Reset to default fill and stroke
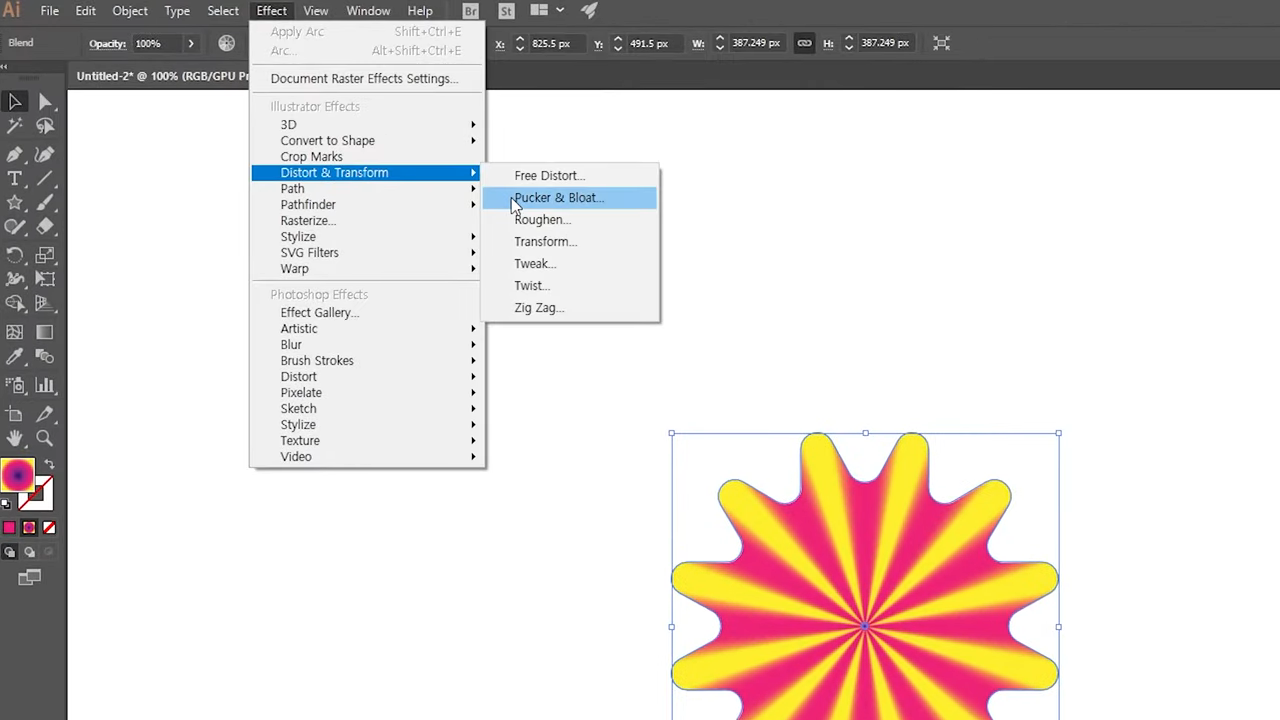1280x720 pixels. [x=6, y=504]
